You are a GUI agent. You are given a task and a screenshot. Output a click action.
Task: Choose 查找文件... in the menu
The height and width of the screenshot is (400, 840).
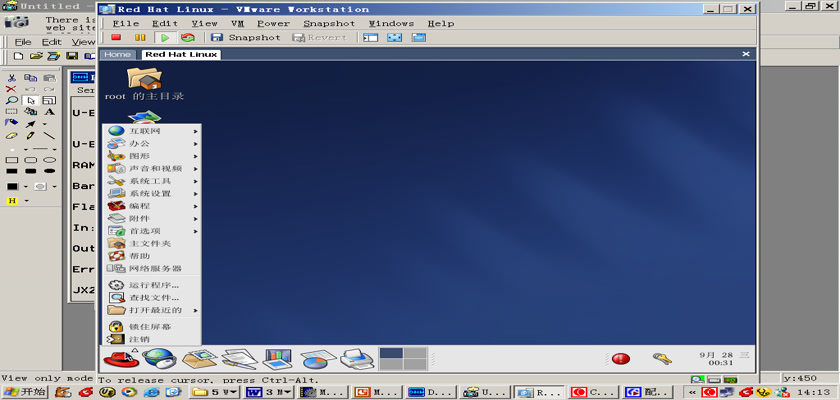152,298
